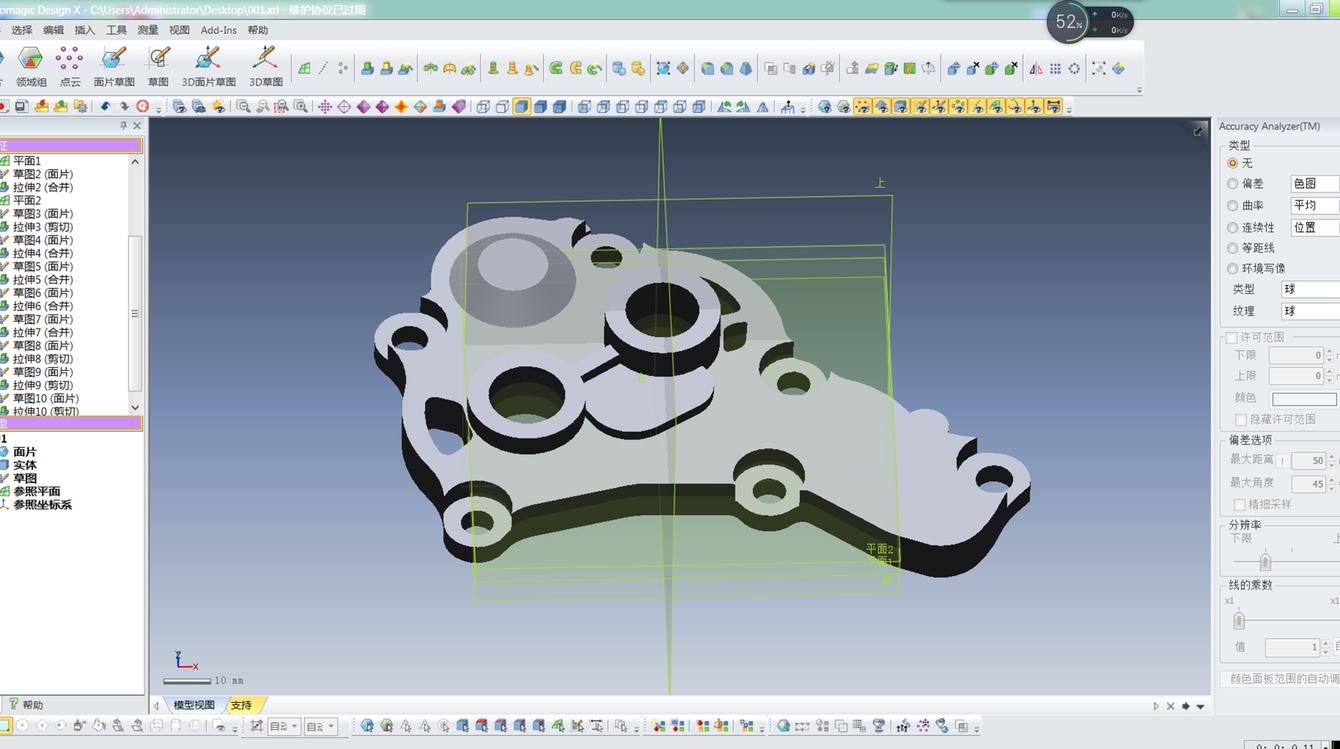This screenshot has height=749, width=1340.
Task: Check the 精细采样 checkbox
Action: pyautogui.click(x=1240, y=504)
